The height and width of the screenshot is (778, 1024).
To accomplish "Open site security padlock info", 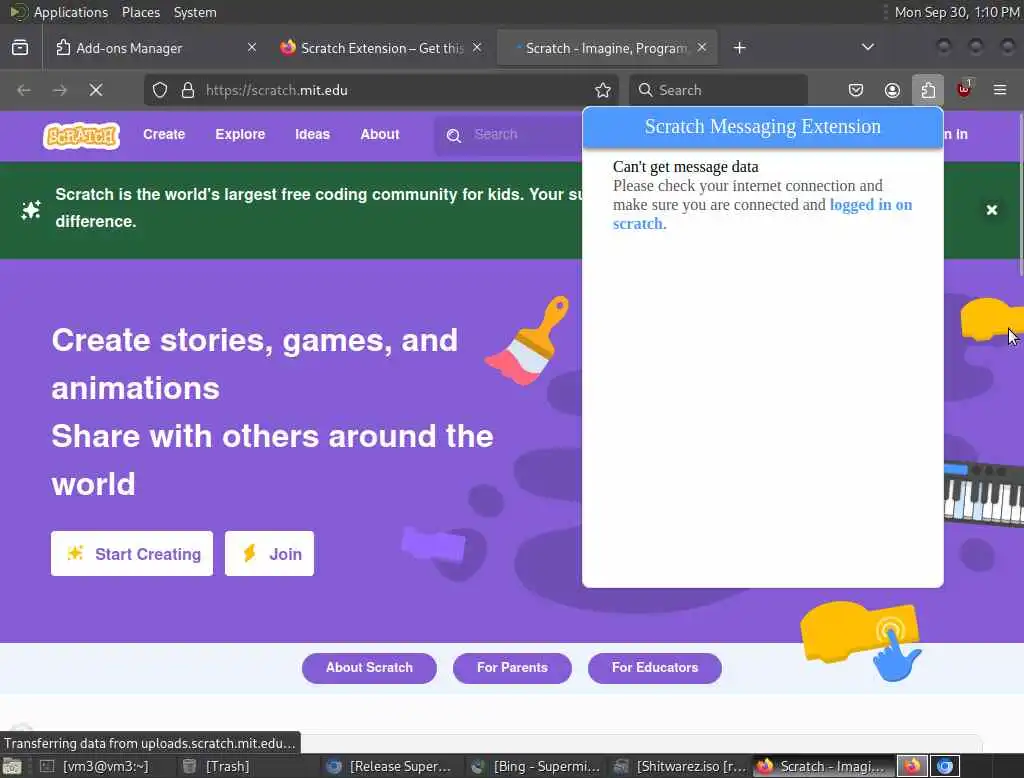I will 188,90.
